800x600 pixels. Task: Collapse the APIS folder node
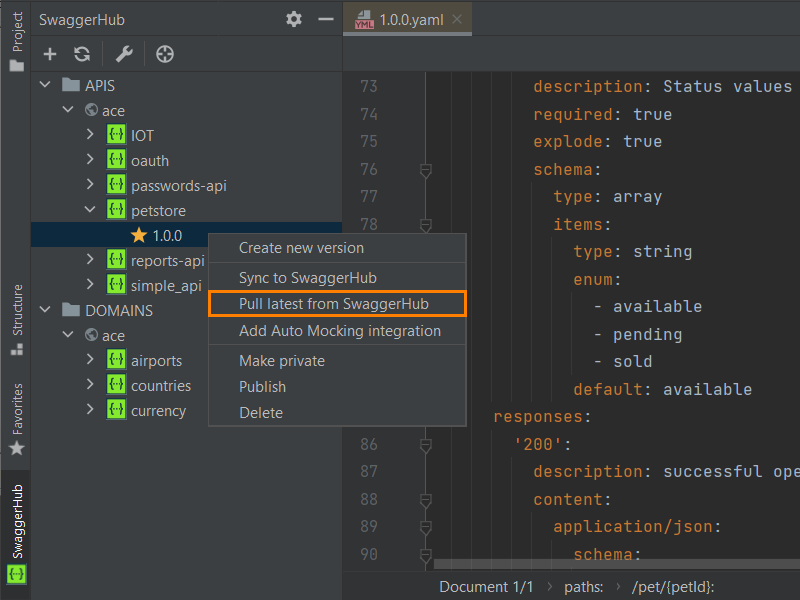pyautogui.click(x=45, y=85)
